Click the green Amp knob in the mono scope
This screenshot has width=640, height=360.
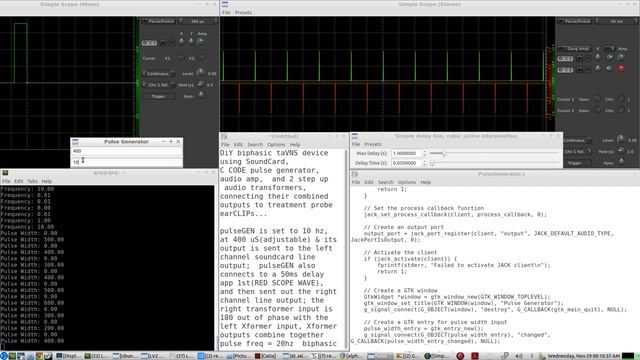201,42
